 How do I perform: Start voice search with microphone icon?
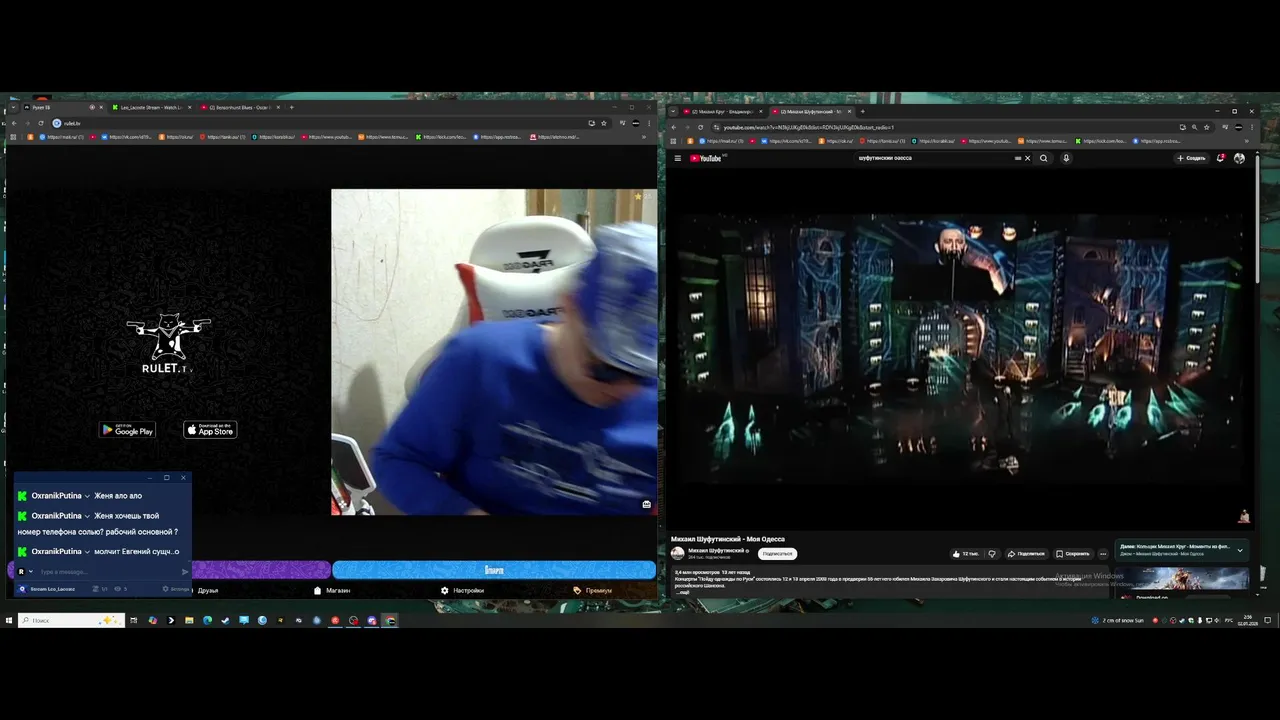coord(1066,158)
